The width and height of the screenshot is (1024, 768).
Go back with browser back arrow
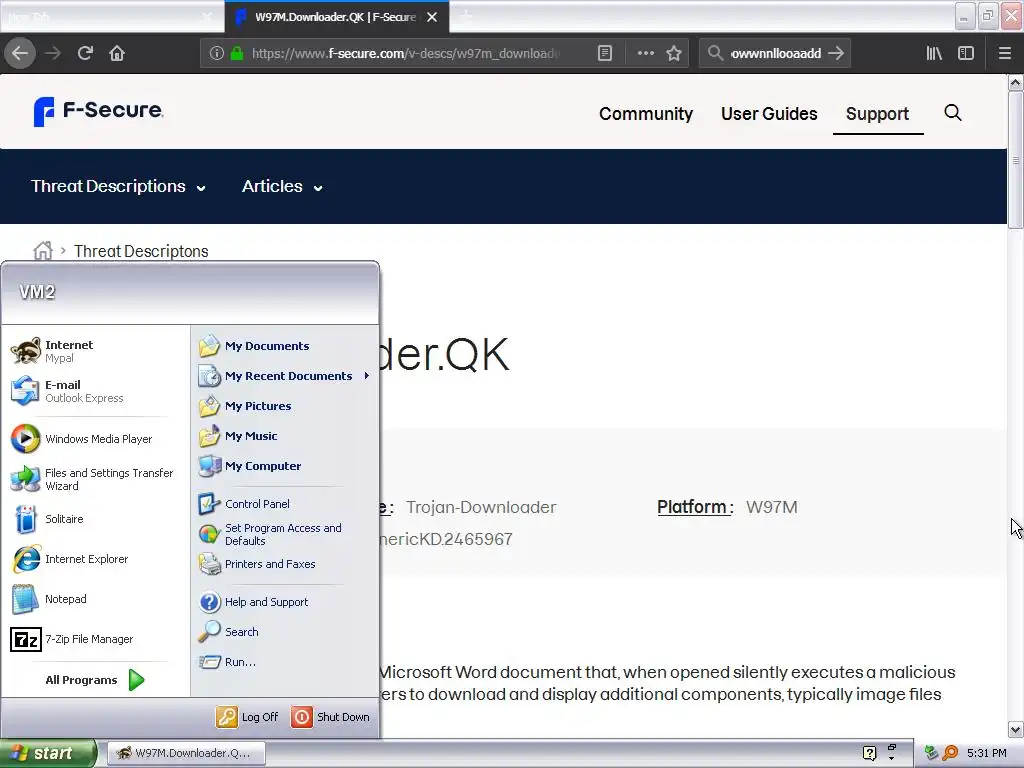(x=20, y=53)
